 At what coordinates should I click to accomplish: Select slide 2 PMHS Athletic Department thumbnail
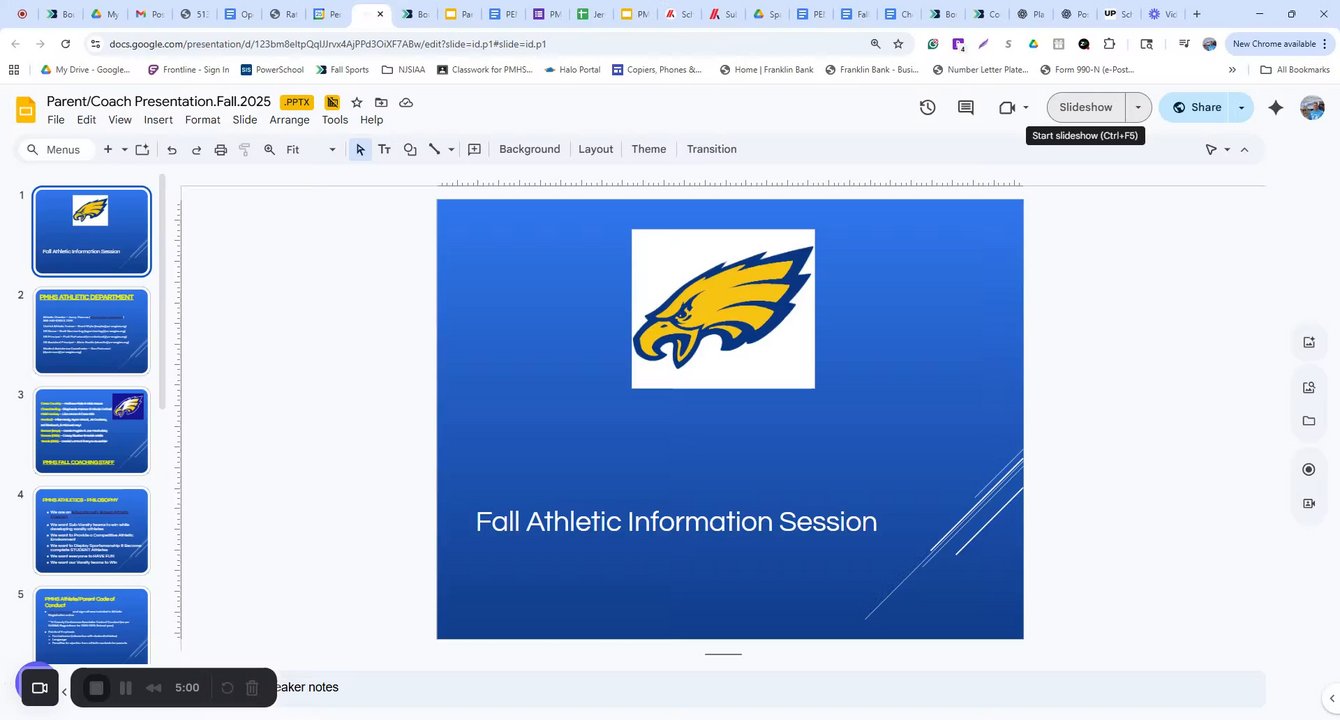pyautogui.click(x=92, y=331)
